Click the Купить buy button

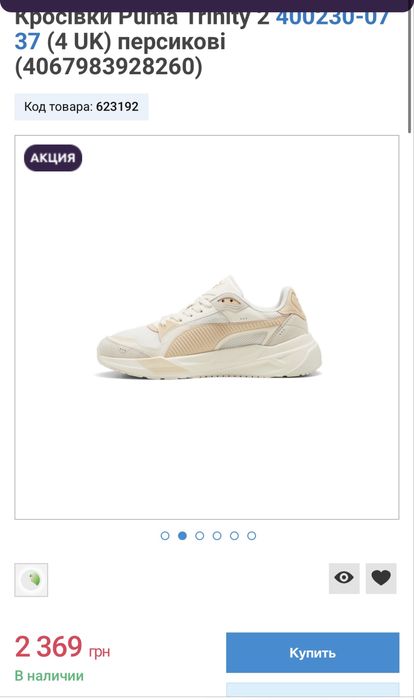312,652
